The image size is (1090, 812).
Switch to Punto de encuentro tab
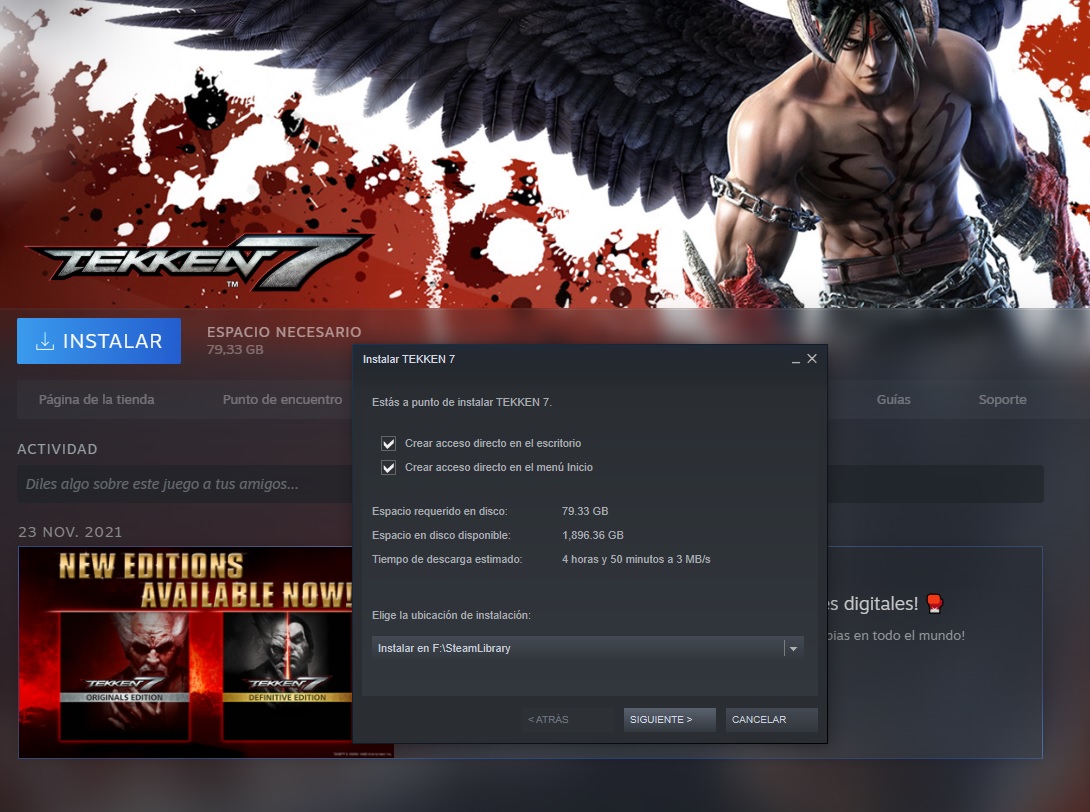click(x=282, y=400)
